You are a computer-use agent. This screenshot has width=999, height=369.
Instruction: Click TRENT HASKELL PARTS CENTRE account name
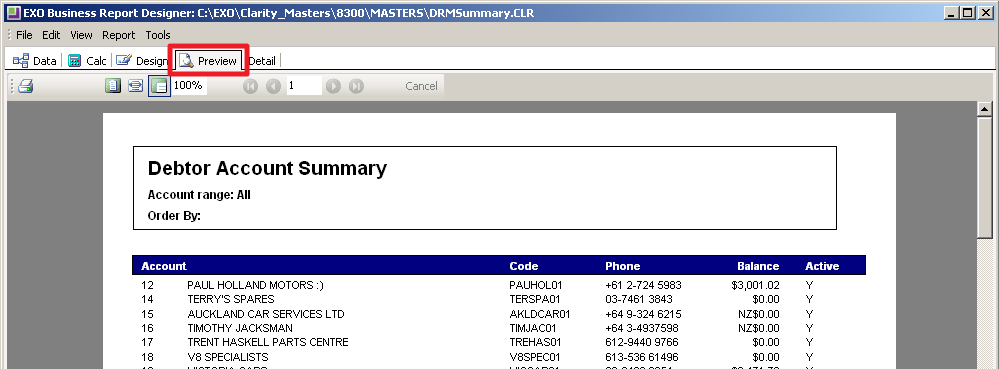click(x=268, y=342)
